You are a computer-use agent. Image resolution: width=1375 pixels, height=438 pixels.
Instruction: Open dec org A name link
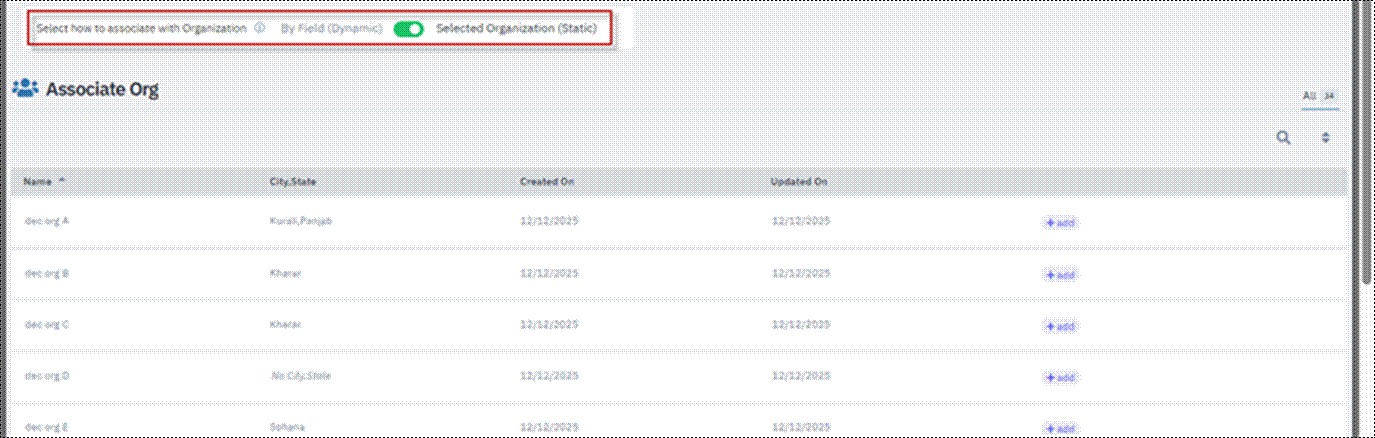point(46,221)
